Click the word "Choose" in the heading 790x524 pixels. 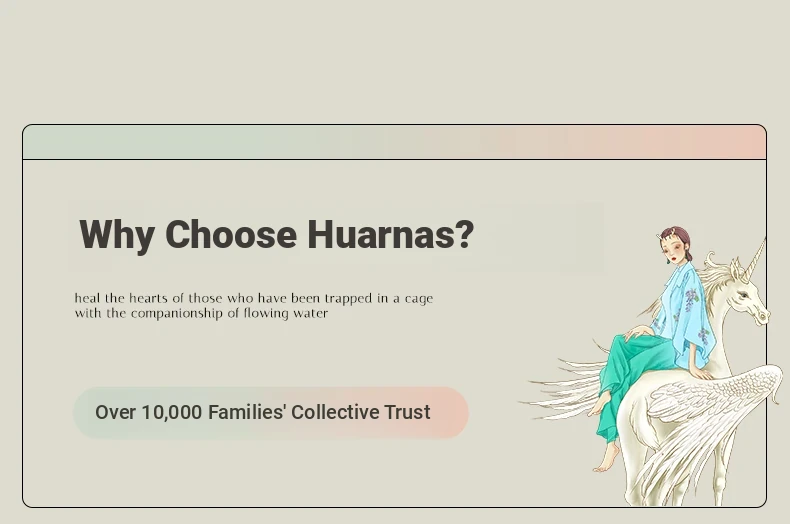pos(231,236)
